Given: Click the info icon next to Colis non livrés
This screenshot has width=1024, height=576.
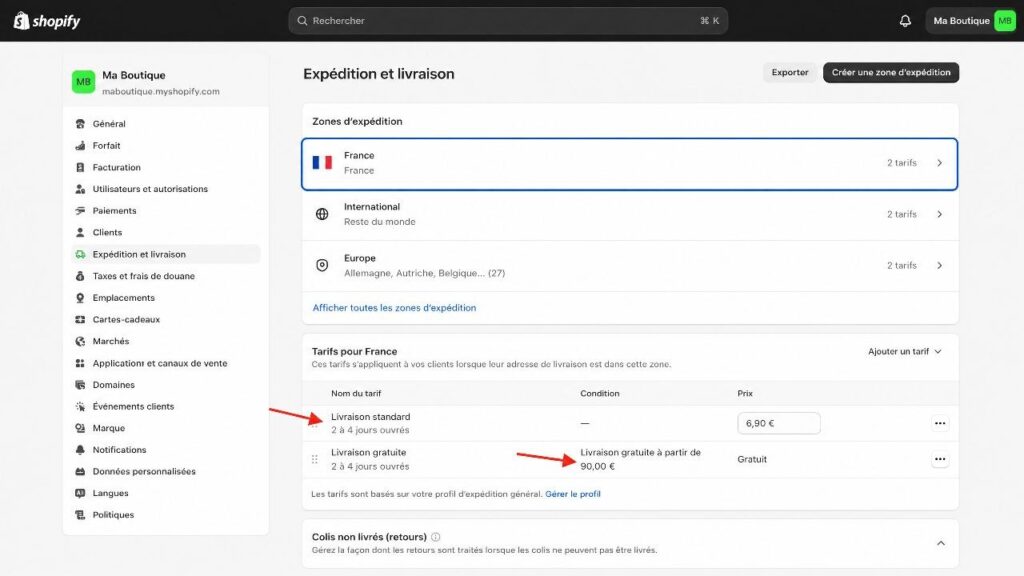Looking at the screenshot, I should (x=436, y=537).
